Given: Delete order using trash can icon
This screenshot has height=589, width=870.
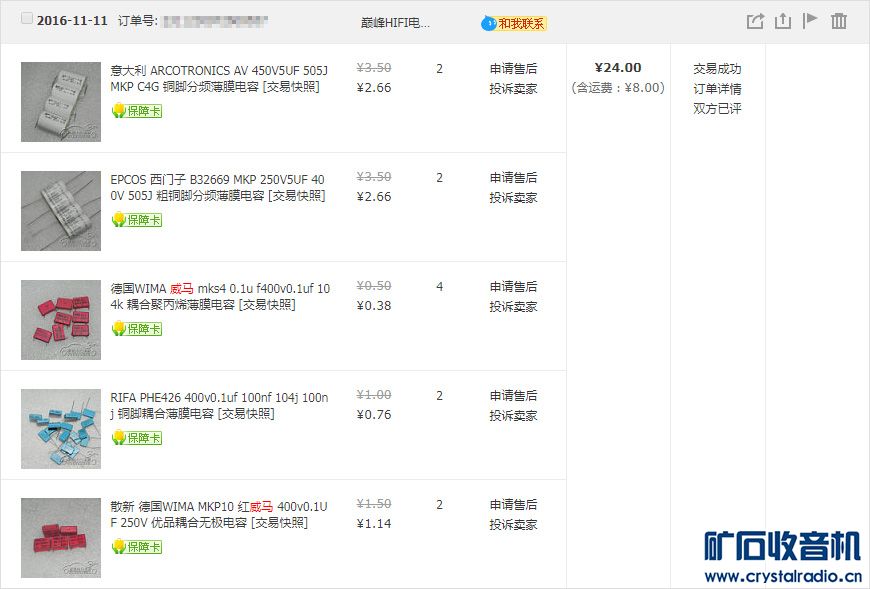Looking at the screenshot, I should tap(839, 21).
